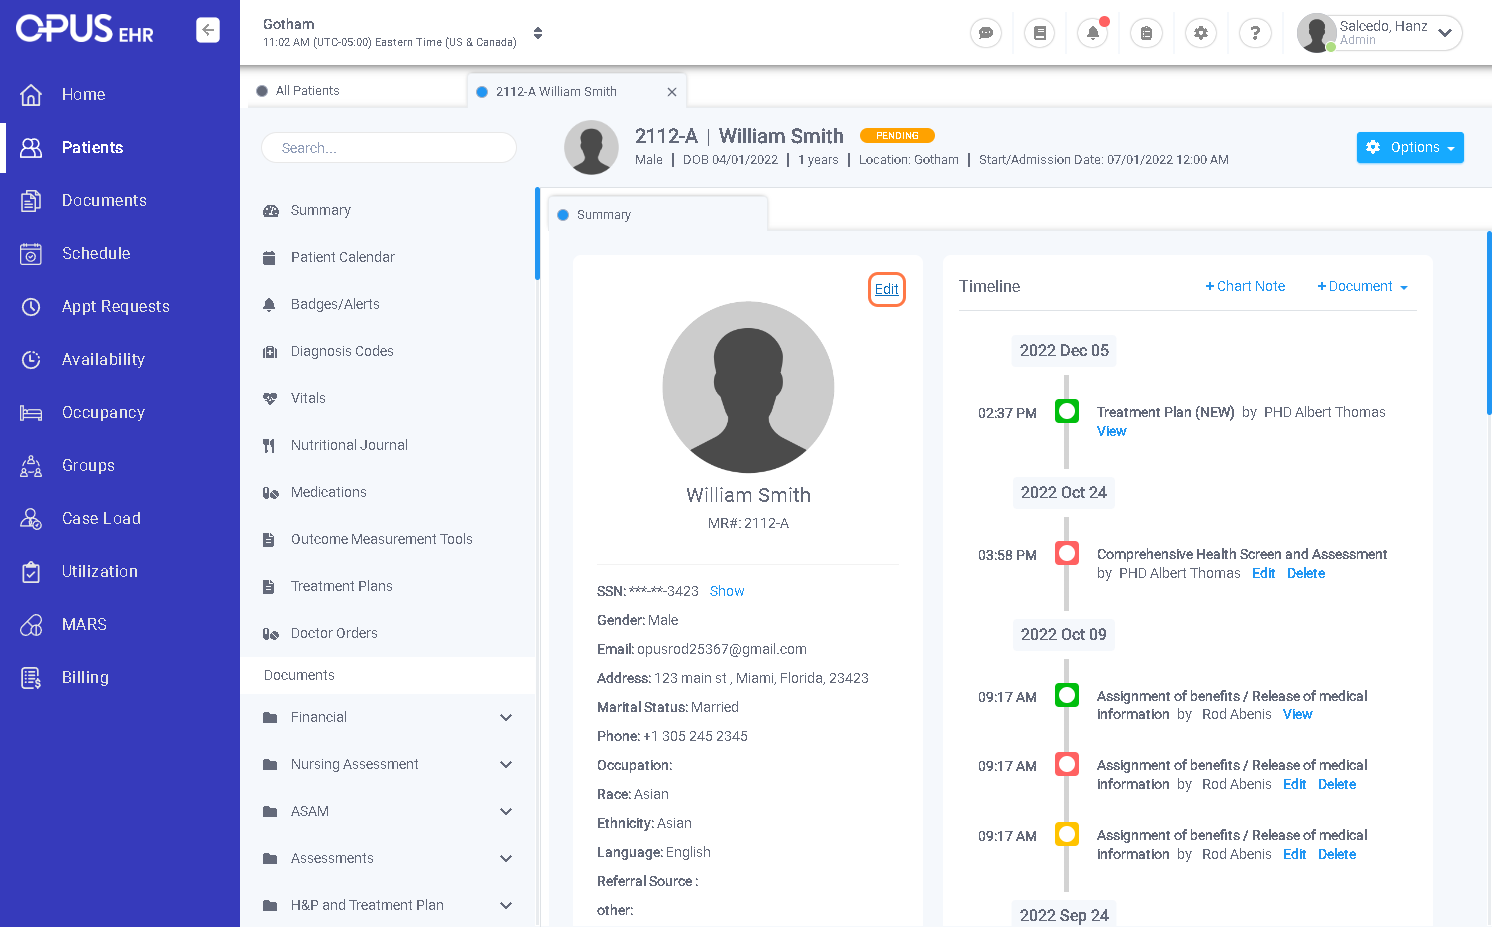The width and height of the screenshot is (1492, 927).
Task: Click the Diagnosis Codes icon
Action: point(270,352)
